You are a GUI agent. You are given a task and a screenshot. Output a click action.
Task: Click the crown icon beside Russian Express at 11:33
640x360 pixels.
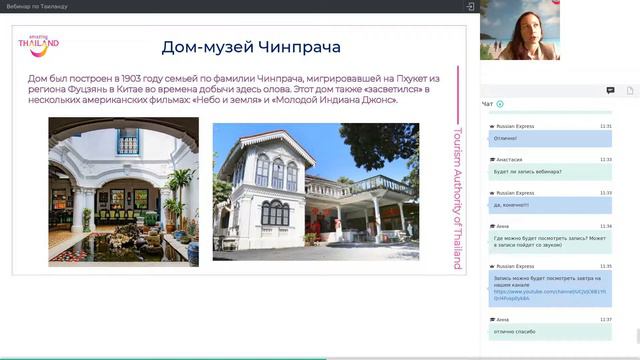[492, 193]
